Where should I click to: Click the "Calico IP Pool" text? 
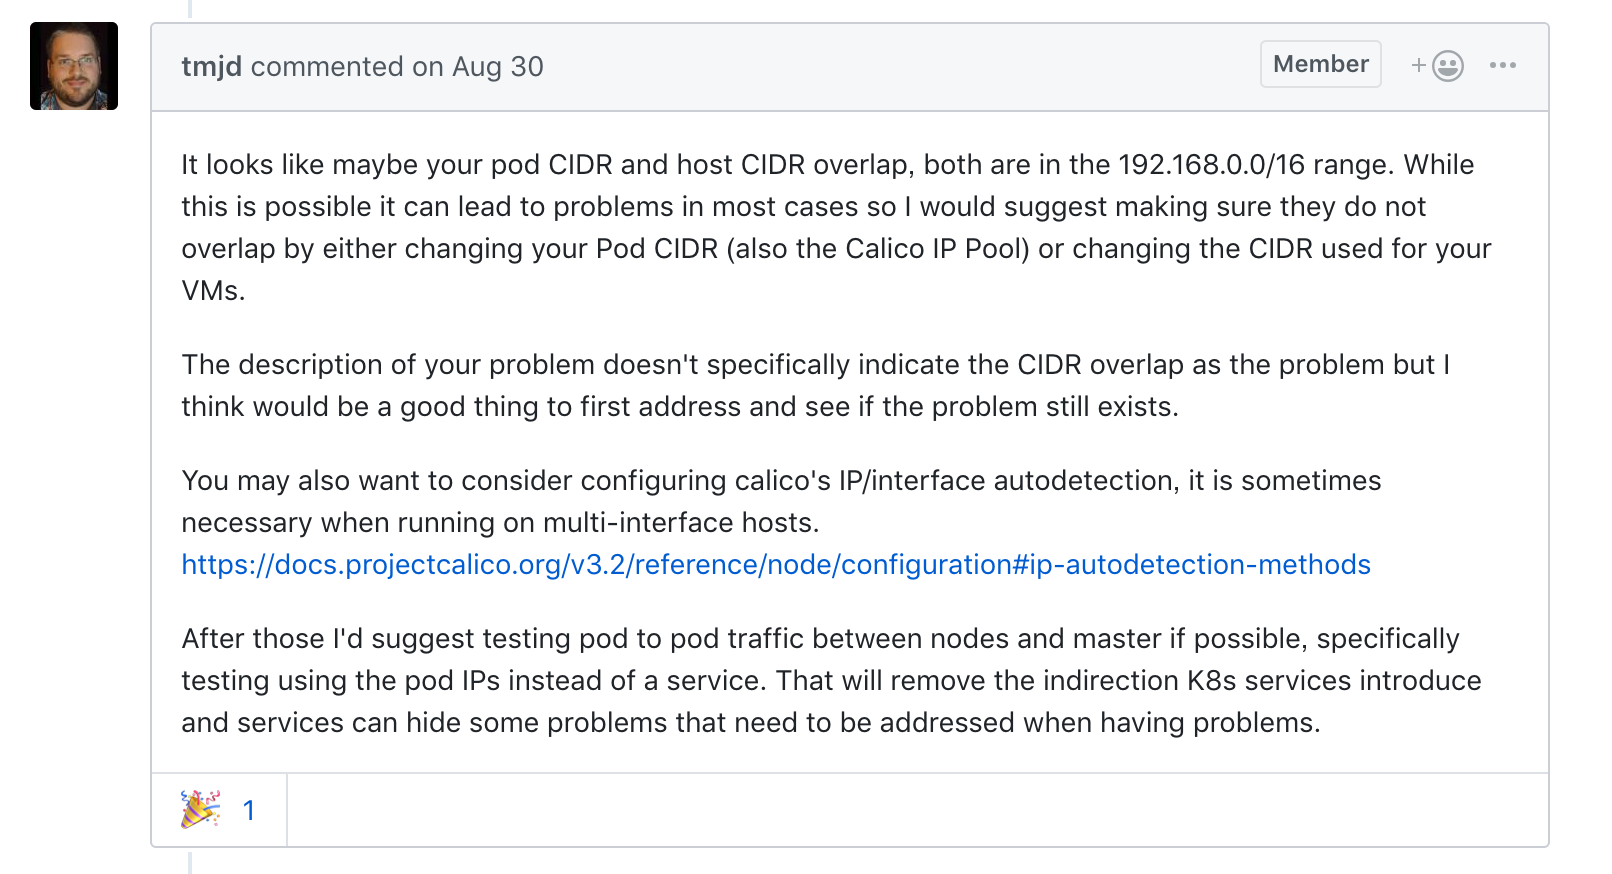[x=936, y=249]
